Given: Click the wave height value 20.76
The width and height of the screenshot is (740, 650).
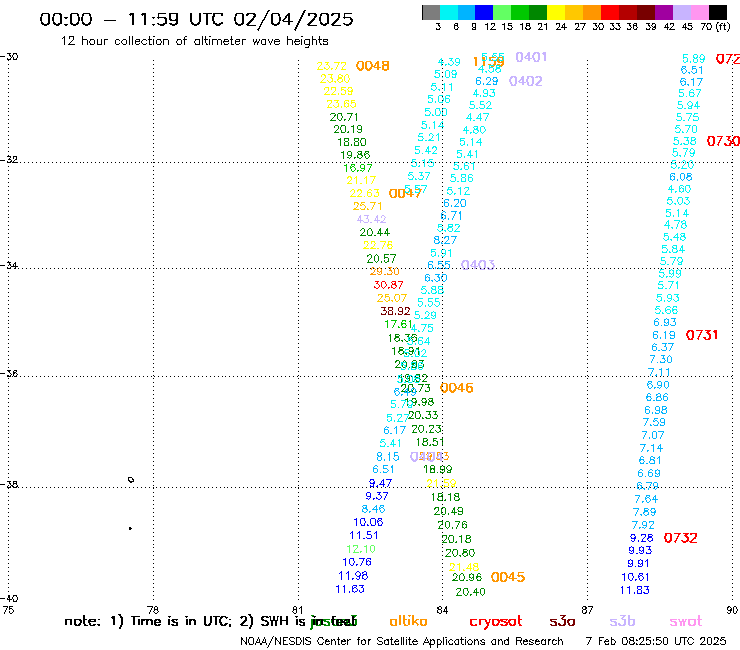Looking at the screenshot, I should tap(452, 525).
